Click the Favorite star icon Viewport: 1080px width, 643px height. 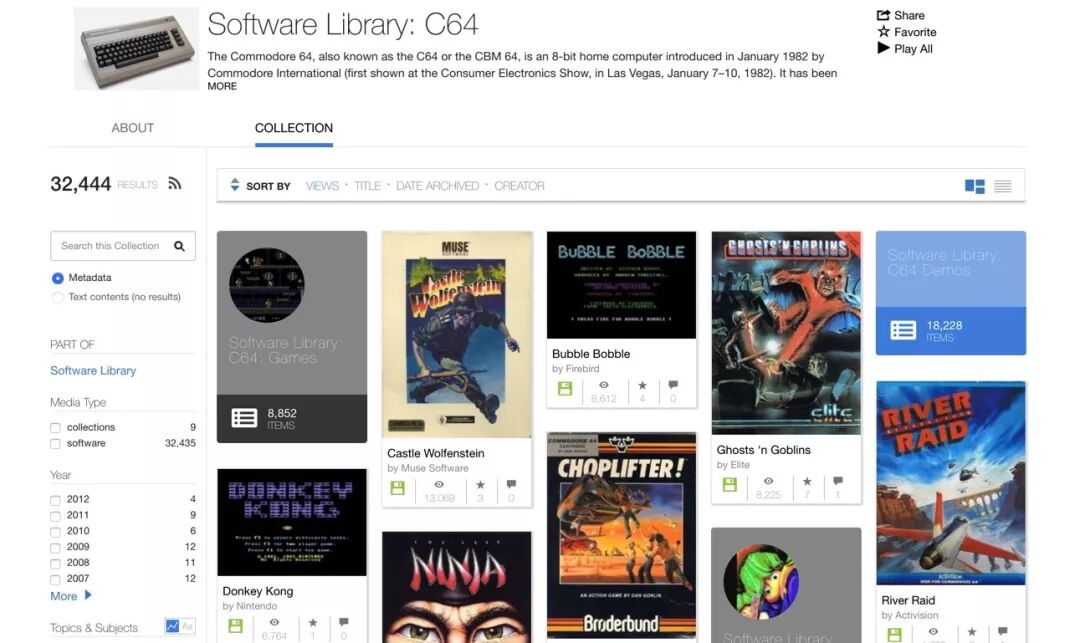click(x=883, y=31)
